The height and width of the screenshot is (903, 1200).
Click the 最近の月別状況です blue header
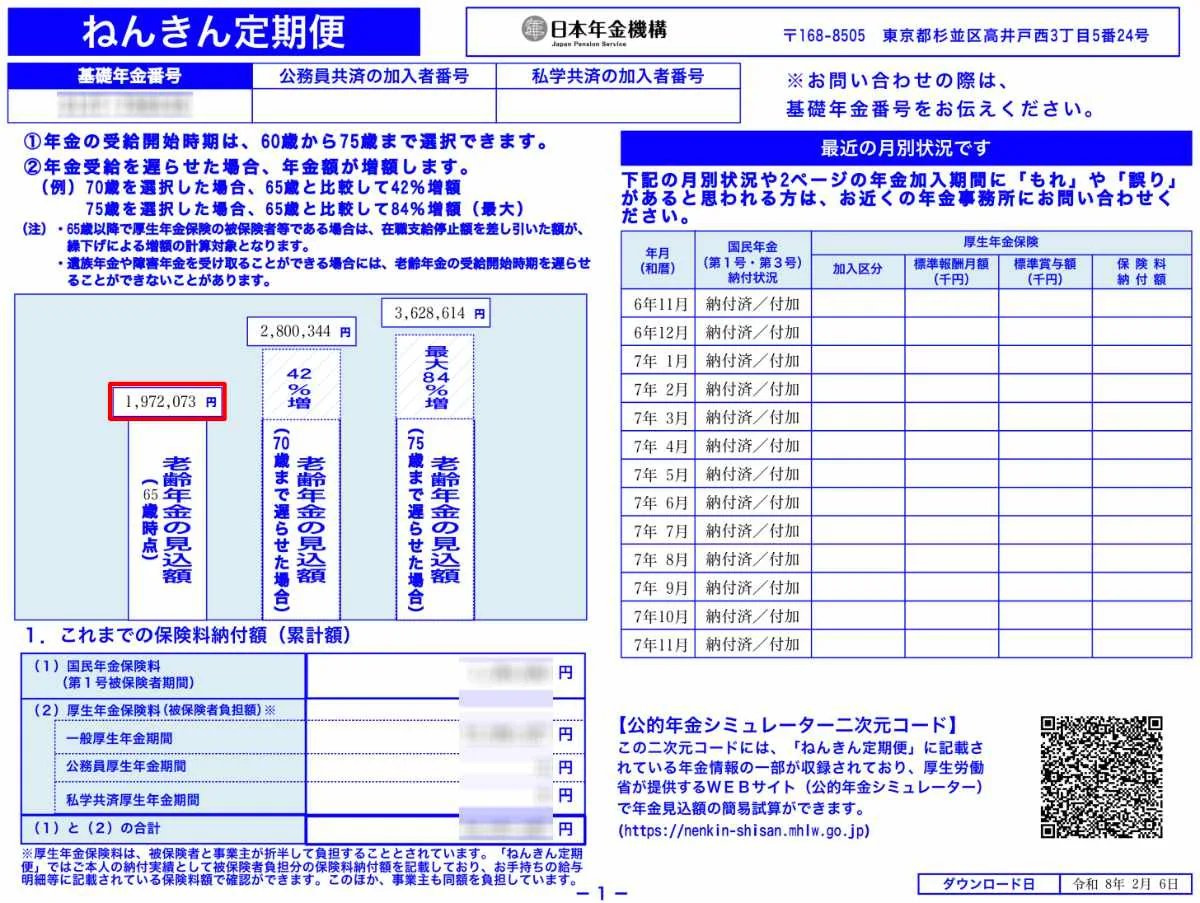point(905,149)
